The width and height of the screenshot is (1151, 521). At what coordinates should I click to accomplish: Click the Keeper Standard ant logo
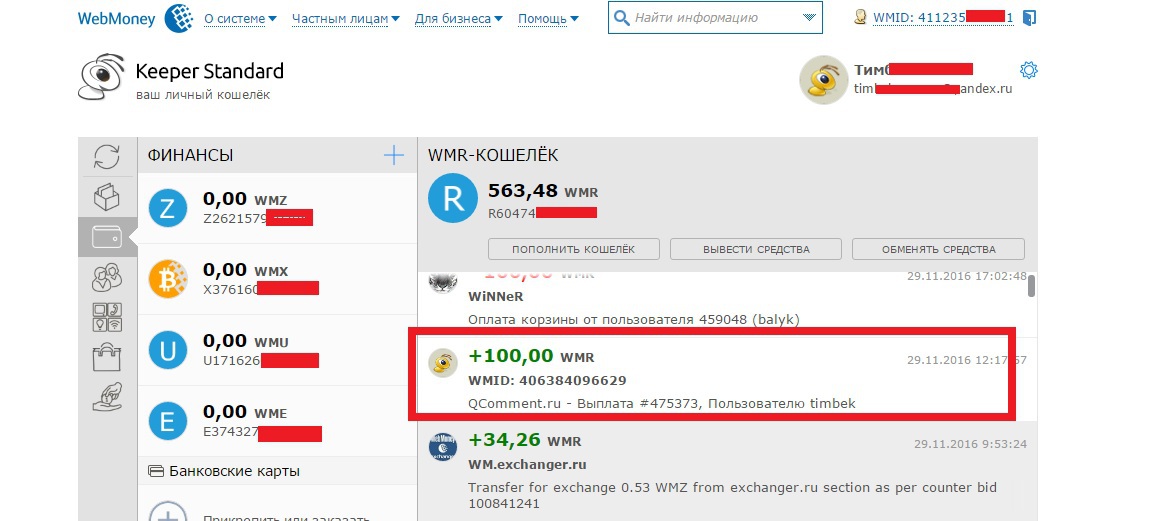[102, 76]
